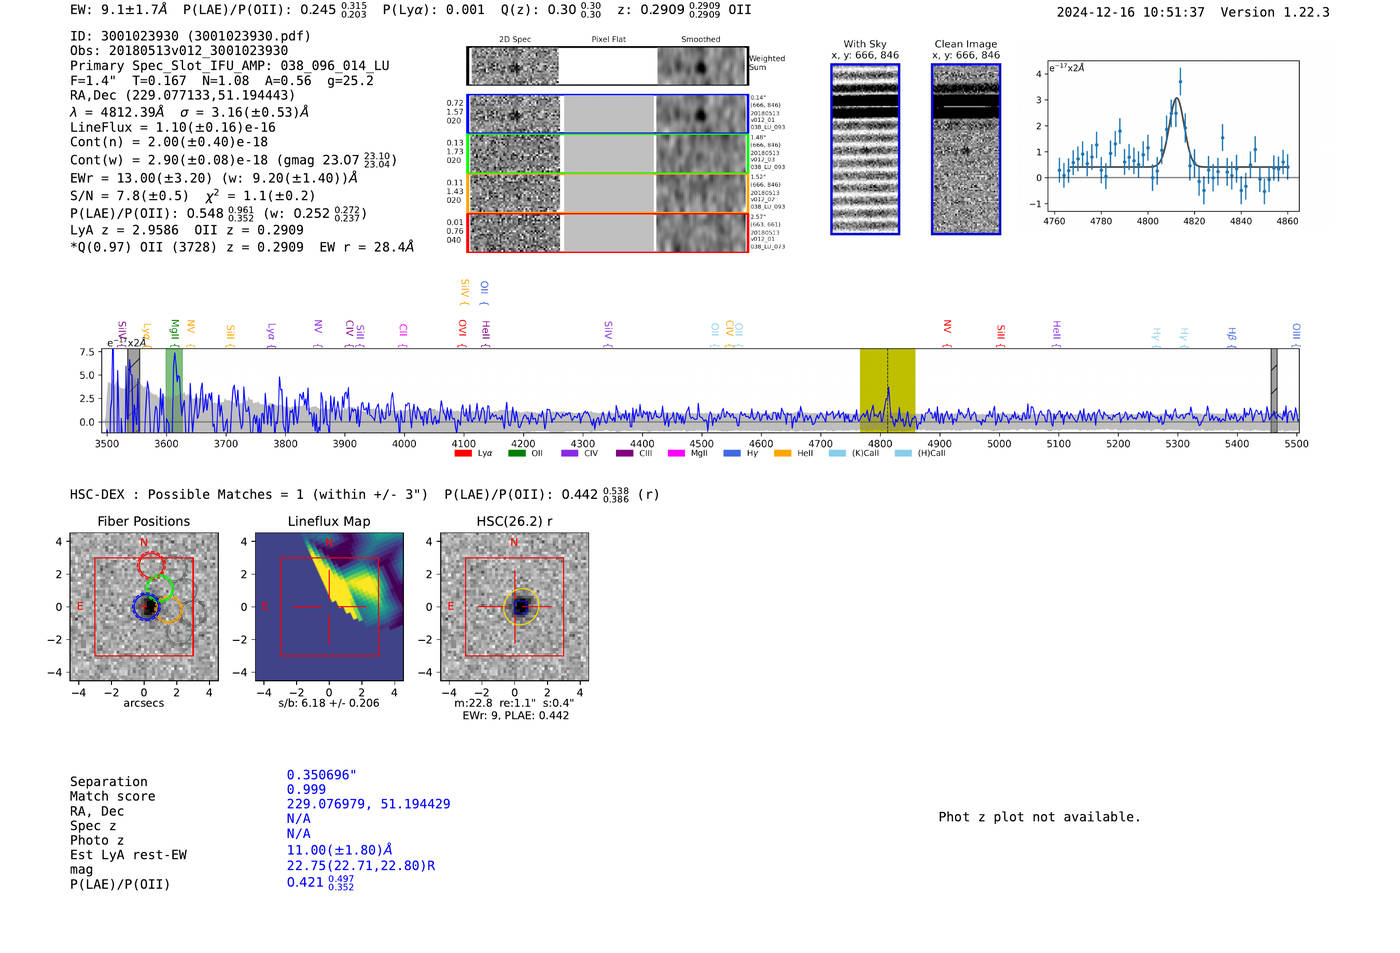Click the Fiber Positions plot title
This screenshot has height=953, width=1400.
(144, 521)
